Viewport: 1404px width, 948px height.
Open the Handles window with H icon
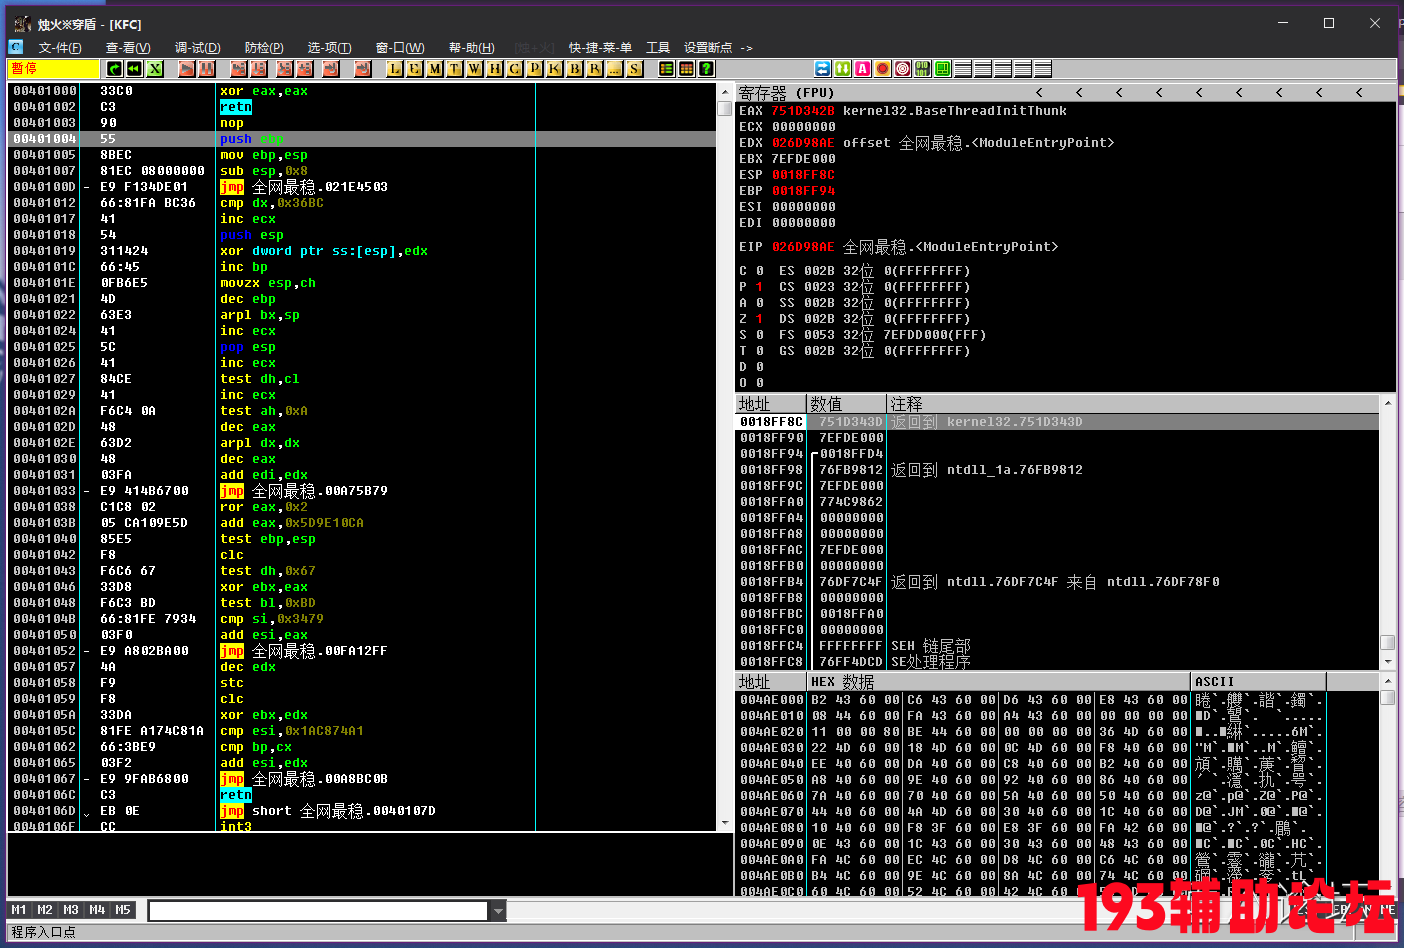click(495, 69)
